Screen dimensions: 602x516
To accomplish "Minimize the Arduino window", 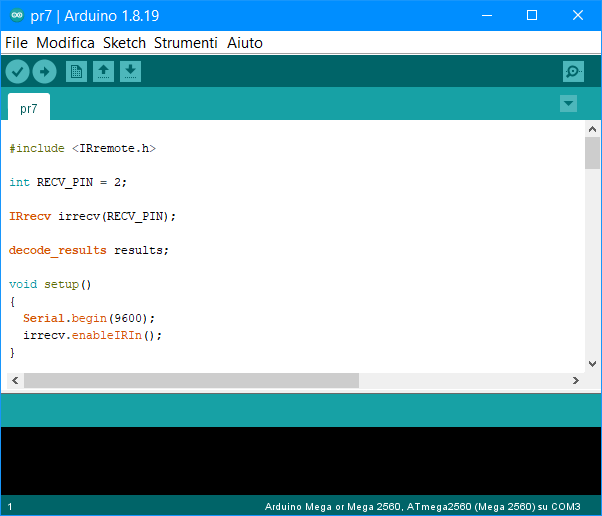I will coord(487,15).
